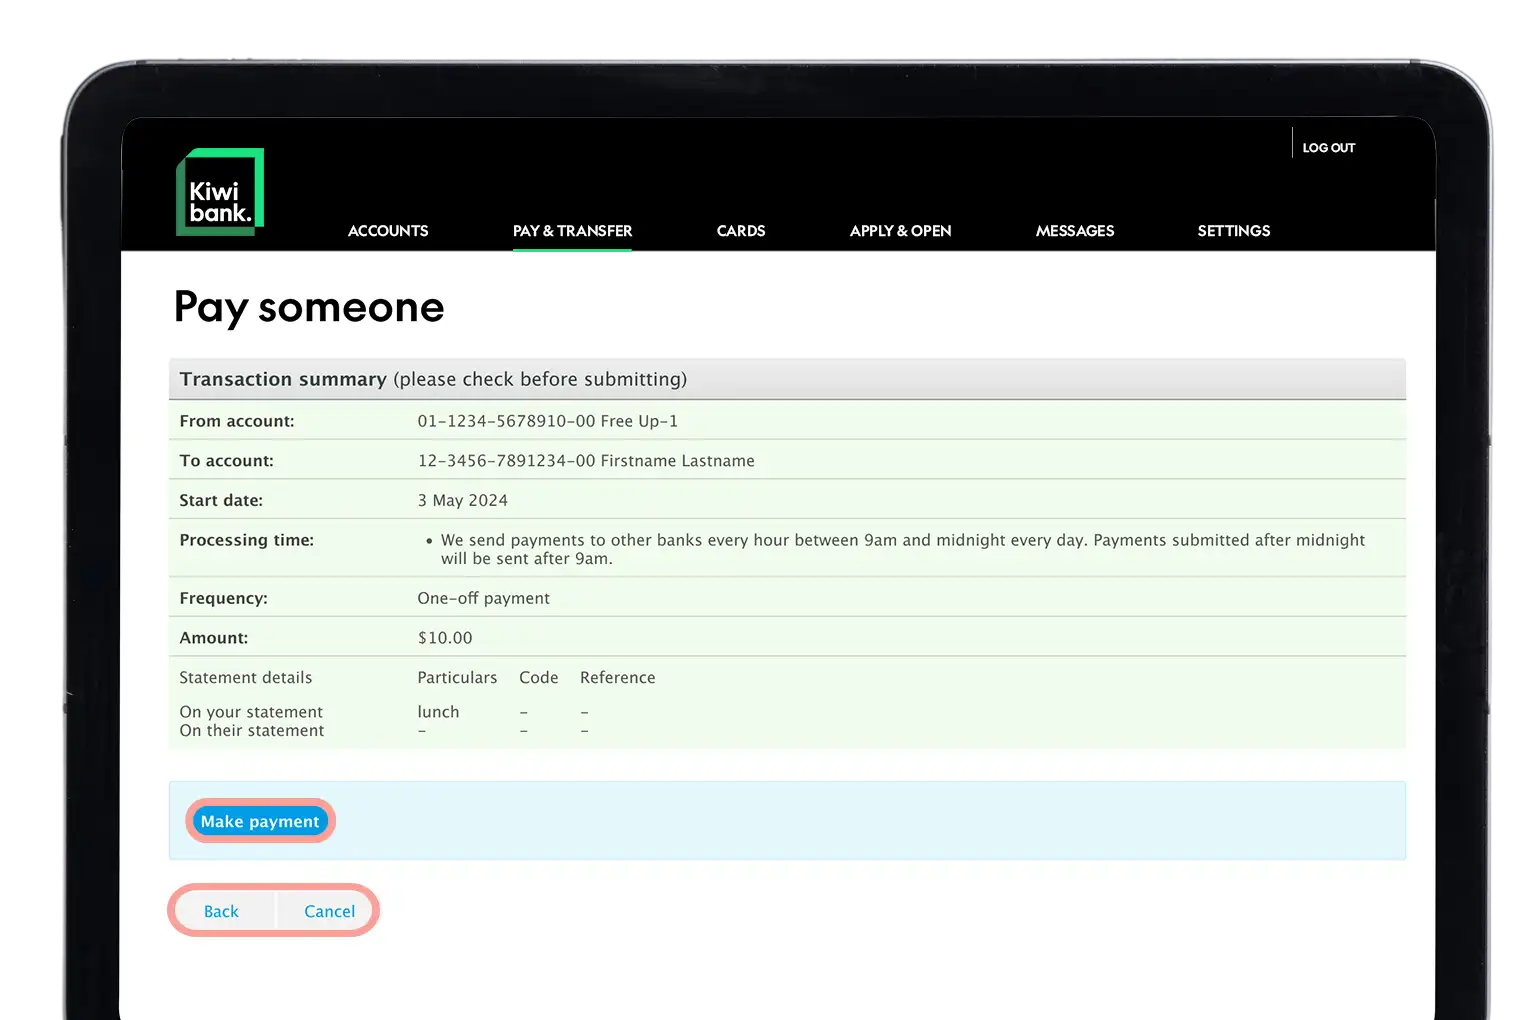
Task: Click the Code column heading
Action: click(539, 677)
